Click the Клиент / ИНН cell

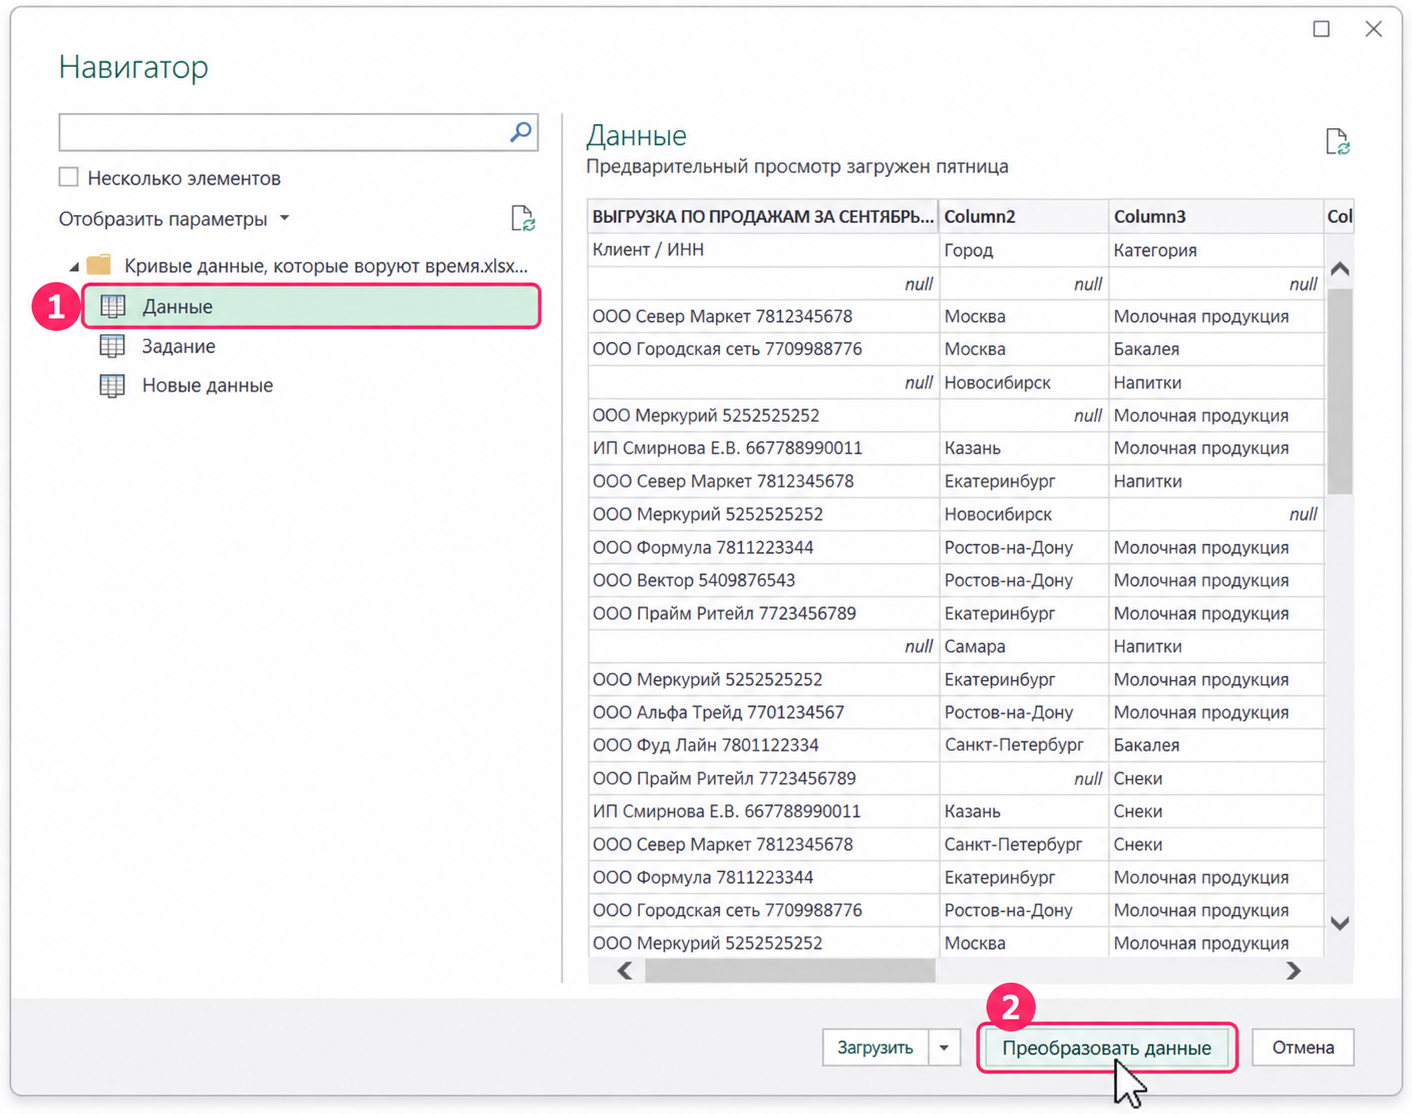[x=763, y=250]
